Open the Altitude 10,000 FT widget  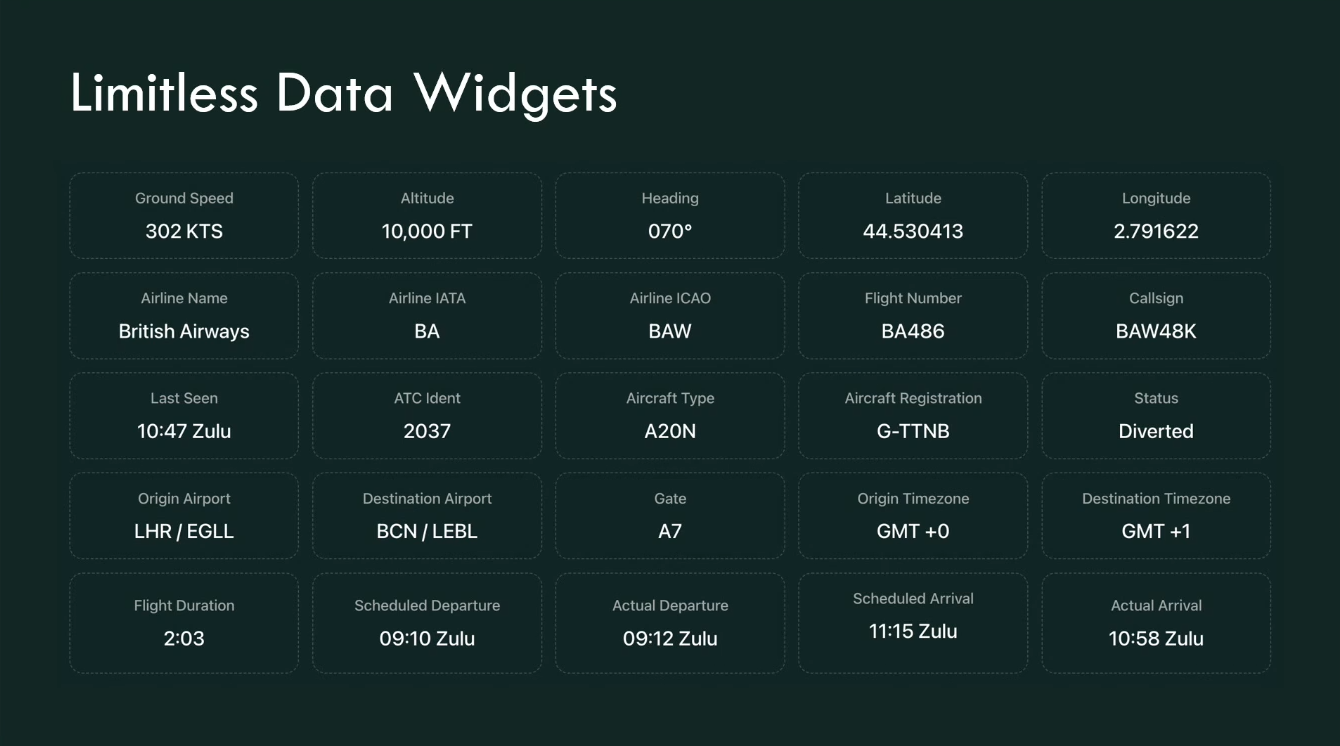427,216
